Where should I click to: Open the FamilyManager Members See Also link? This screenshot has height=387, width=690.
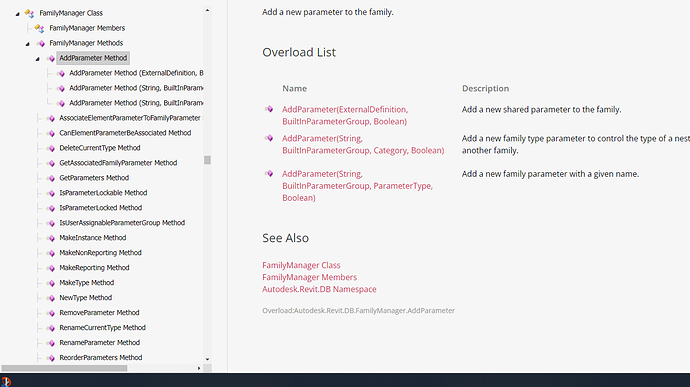click(x=309, y=277)
